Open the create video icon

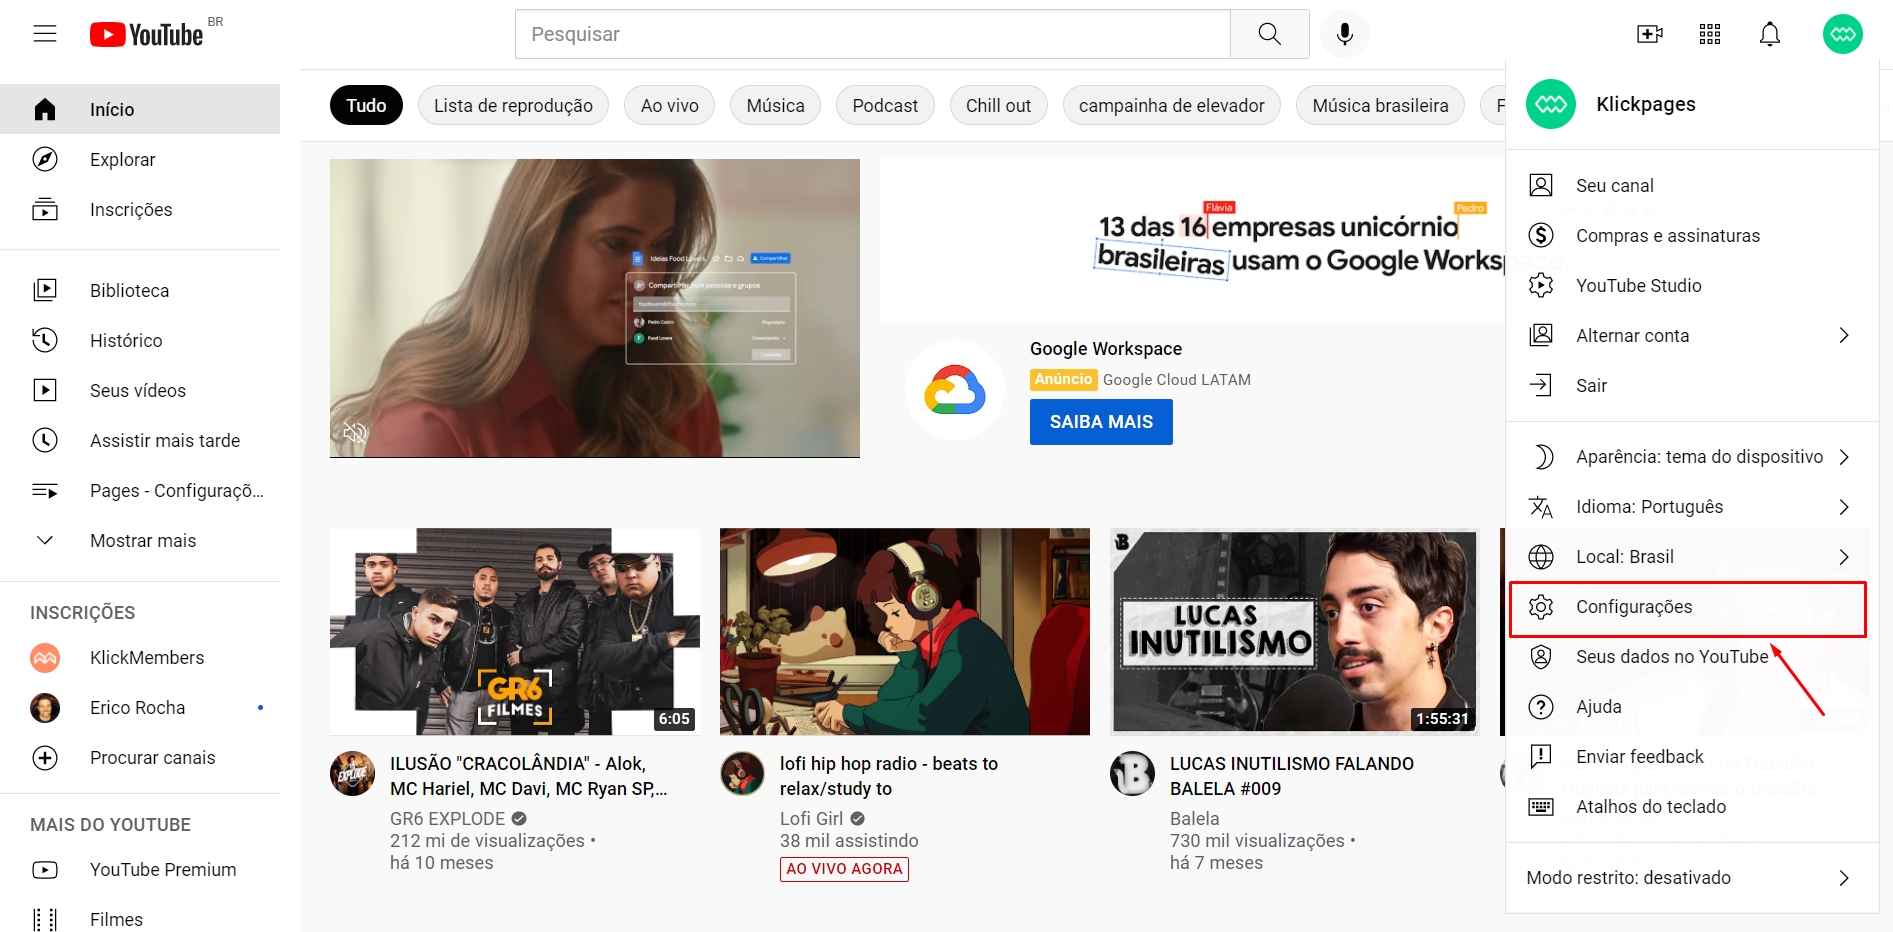1649,34
